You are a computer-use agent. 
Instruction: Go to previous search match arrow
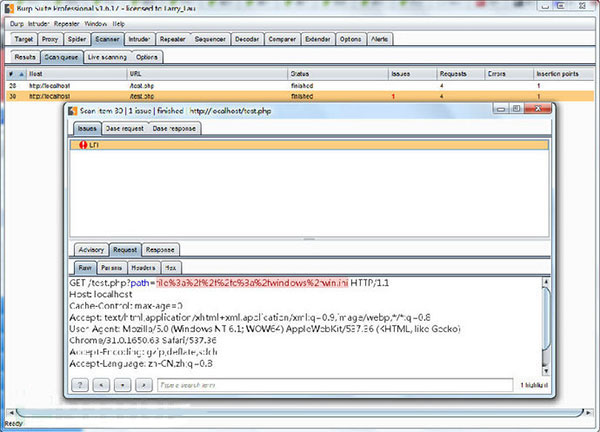pyautogui.click(x=101, y=385)
